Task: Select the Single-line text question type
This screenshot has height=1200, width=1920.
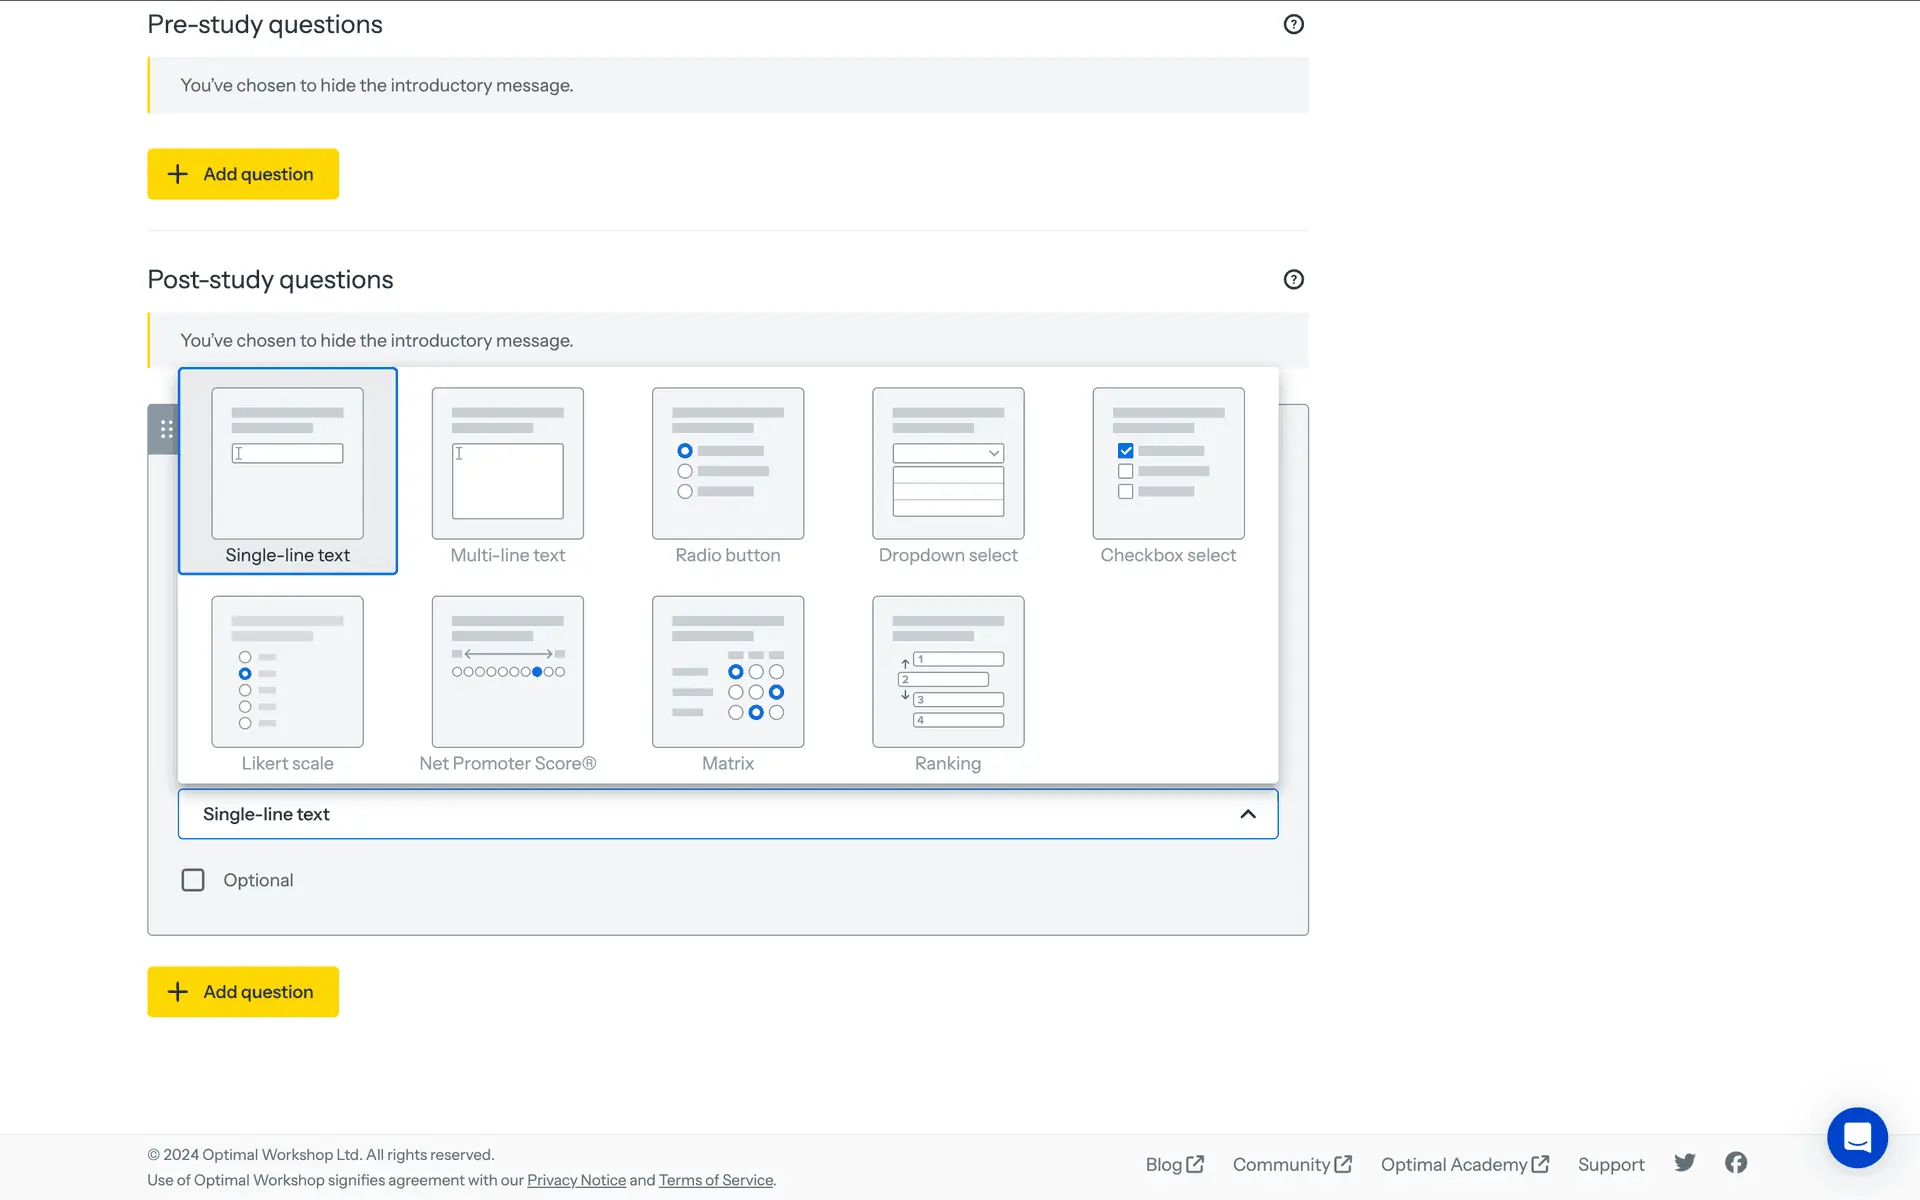Action: point(287,472)
